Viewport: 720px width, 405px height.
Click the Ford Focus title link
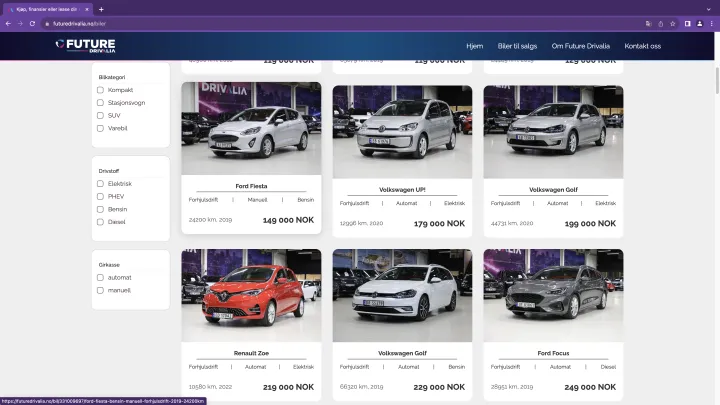coord(553,353)
